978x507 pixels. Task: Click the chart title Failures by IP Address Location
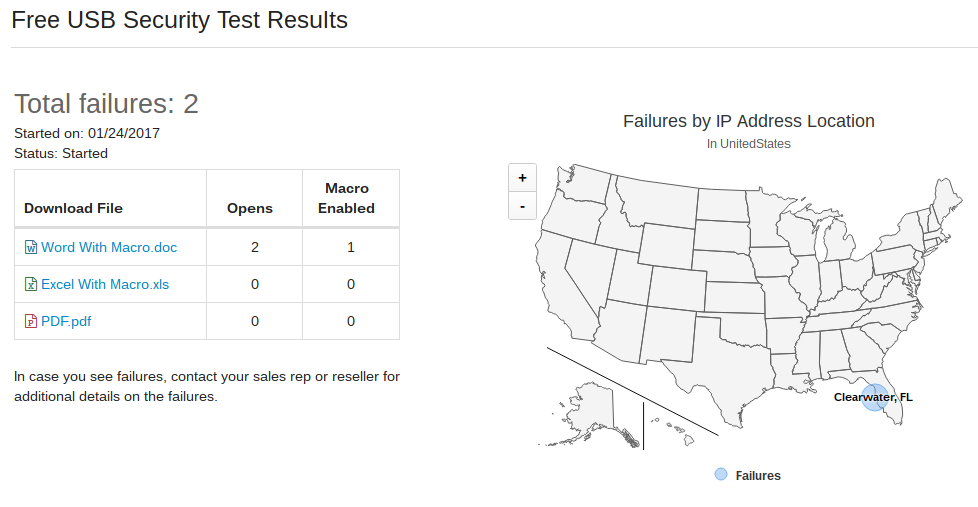tap(748, 121)
